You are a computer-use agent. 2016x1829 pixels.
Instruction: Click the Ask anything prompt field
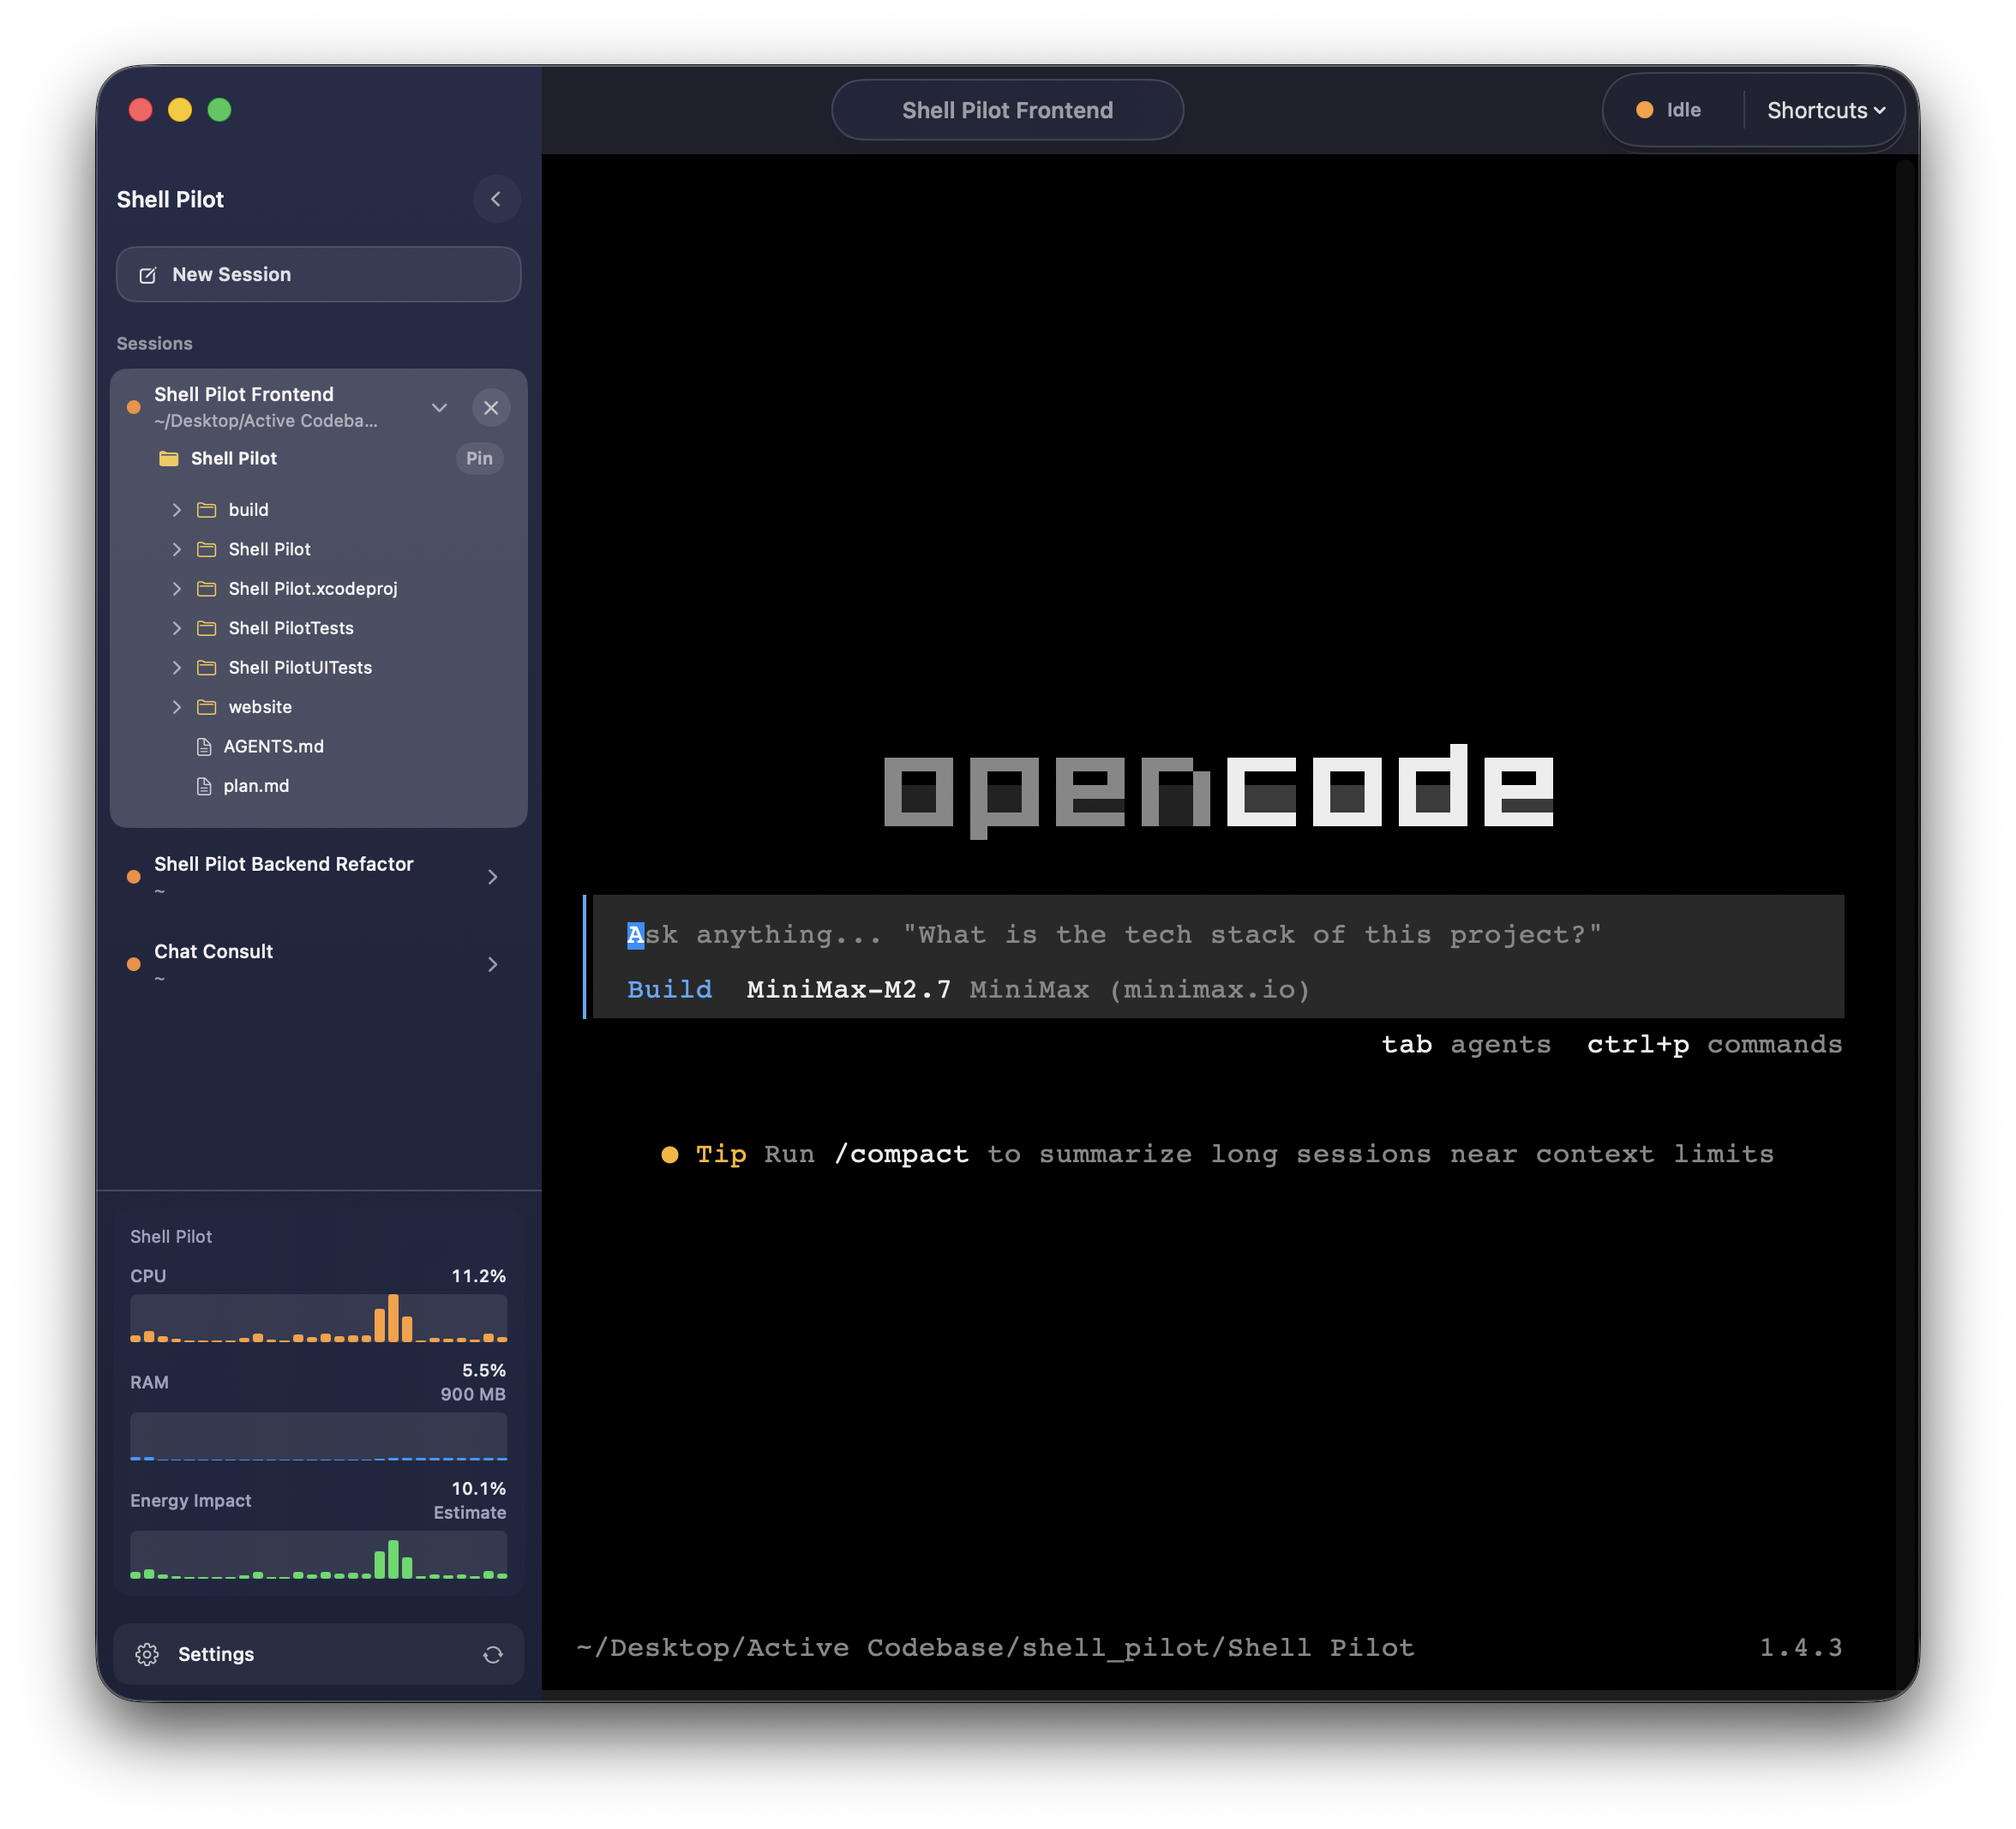tap(1114, 935)
